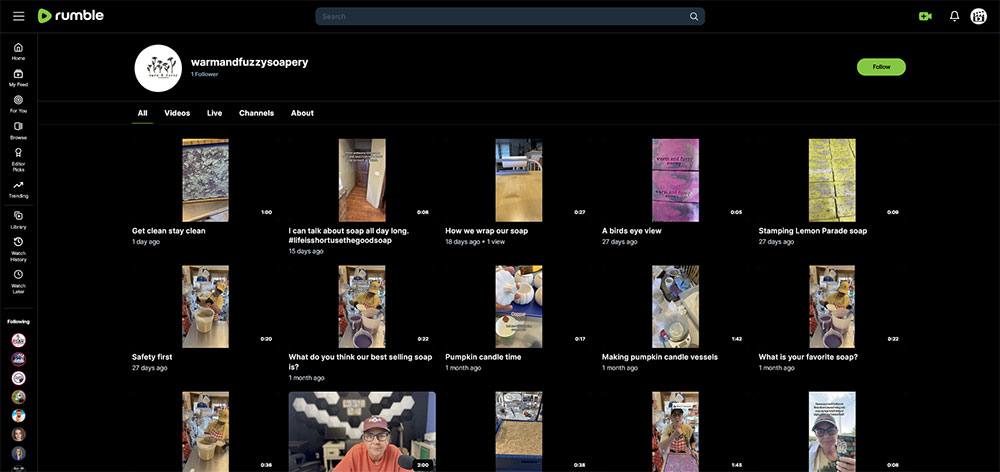1000x472 pixels.
Task: Open 'Safety first' video title
Action: (x=152, y=357)
